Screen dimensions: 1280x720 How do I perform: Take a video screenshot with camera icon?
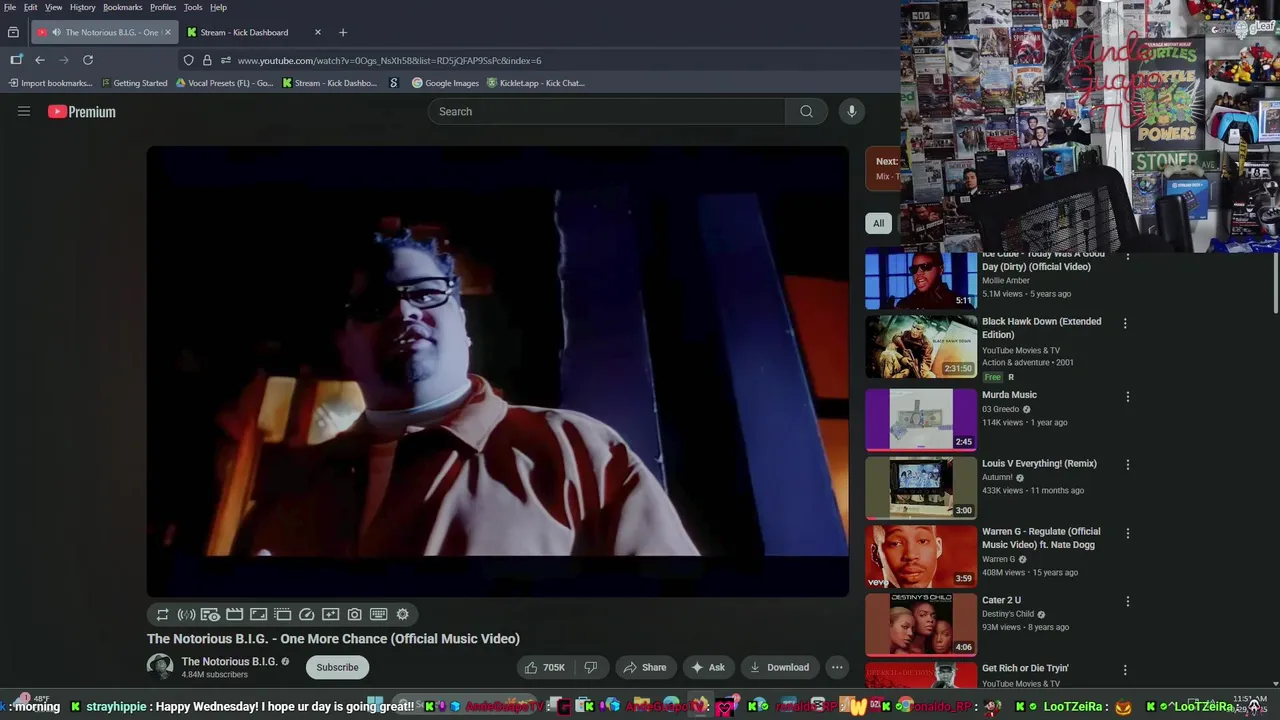click(x=354, y=615)
